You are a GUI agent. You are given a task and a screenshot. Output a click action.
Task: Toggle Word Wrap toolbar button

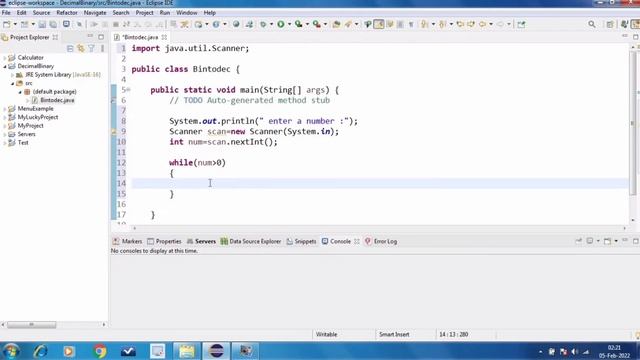tap(390, 24)
